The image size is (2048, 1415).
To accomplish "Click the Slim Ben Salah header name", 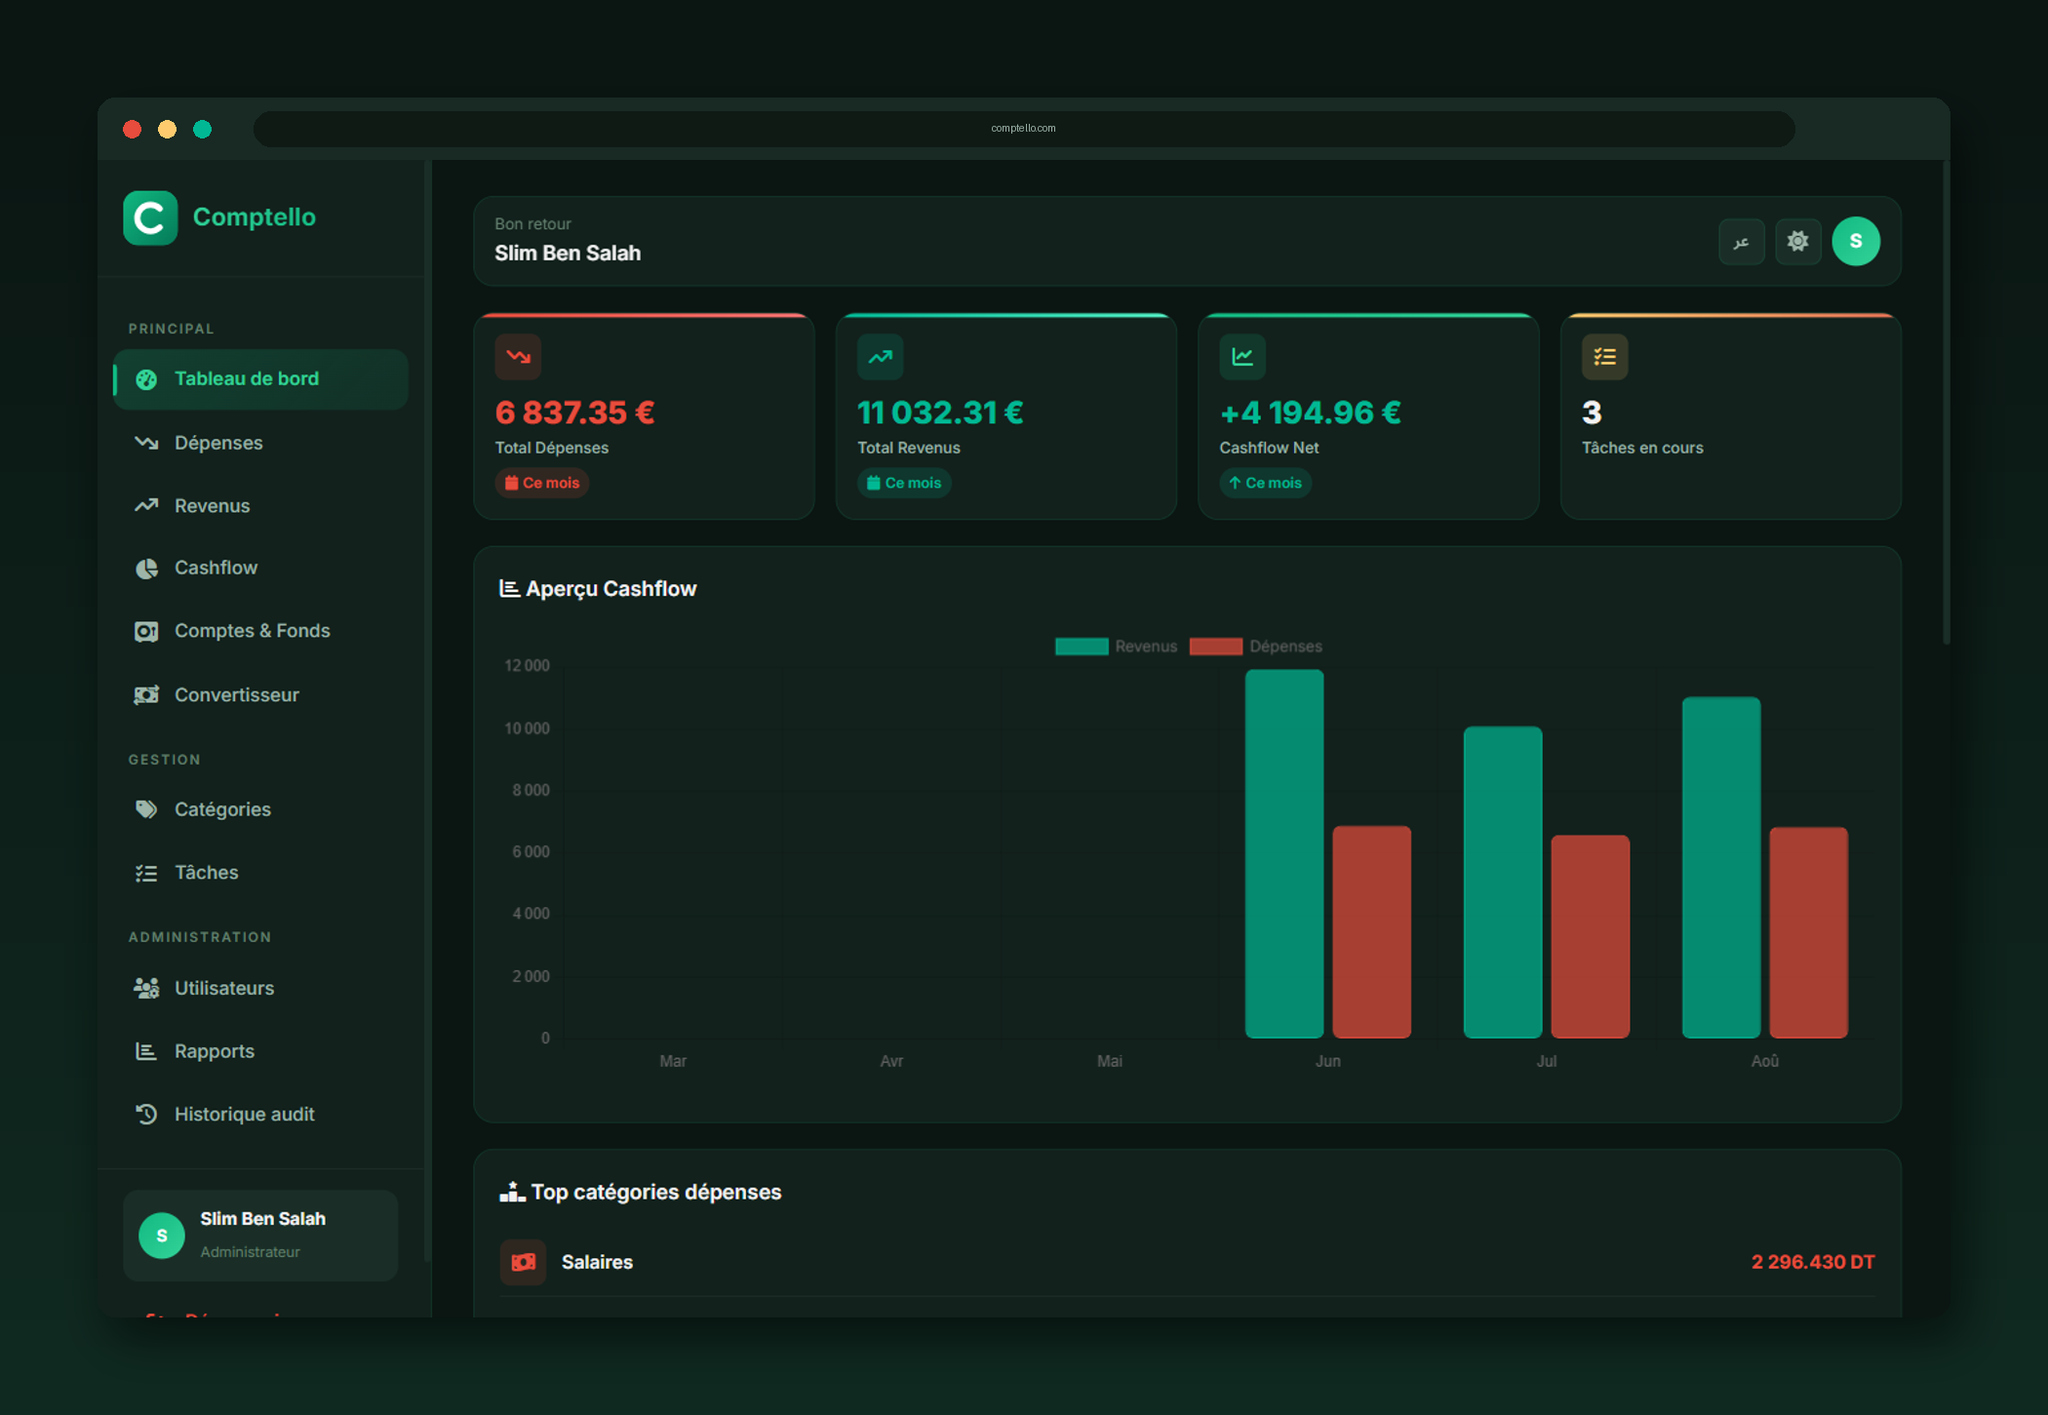I will point(568,253).
